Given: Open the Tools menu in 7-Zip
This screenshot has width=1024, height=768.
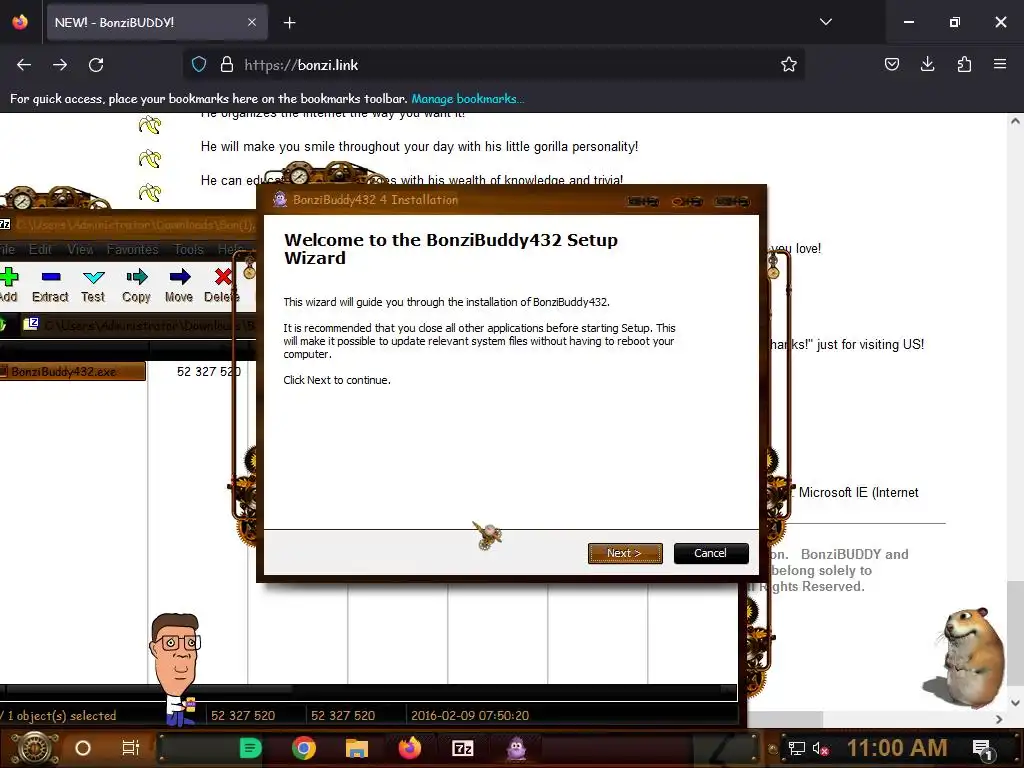Looking at the screenshot, I should (x=189, y=249).
